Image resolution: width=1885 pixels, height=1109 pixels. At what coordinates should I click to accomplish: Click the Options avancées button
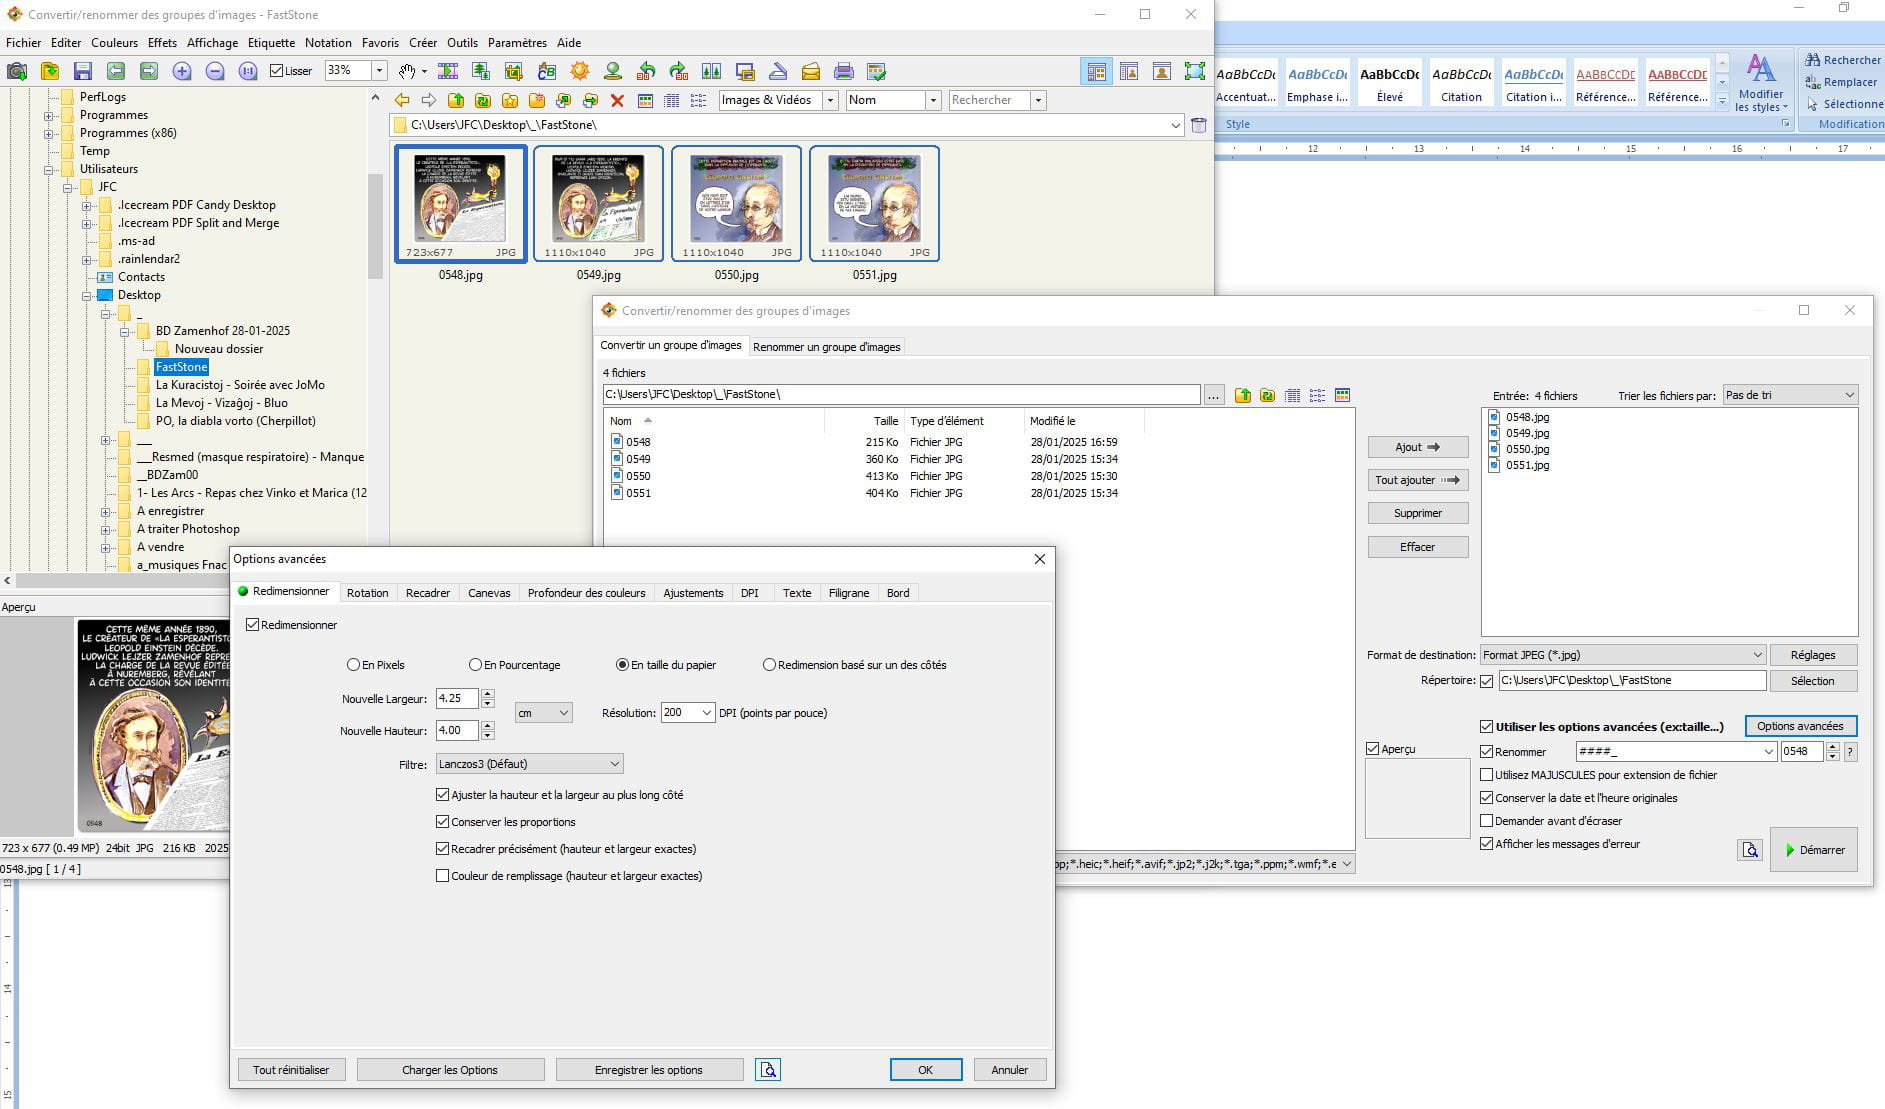click(x=1800, y=726)
